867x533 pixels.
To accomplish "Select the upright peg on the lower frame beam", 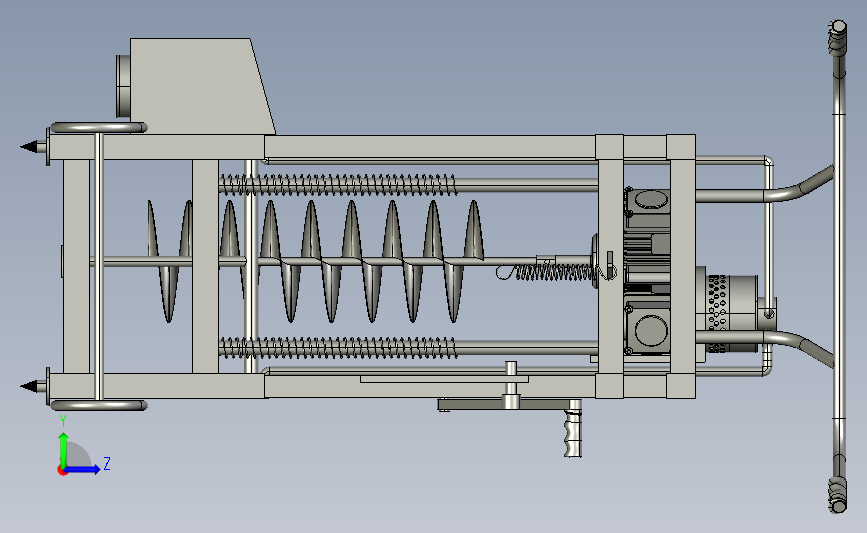I will click(x=511, y=384).
